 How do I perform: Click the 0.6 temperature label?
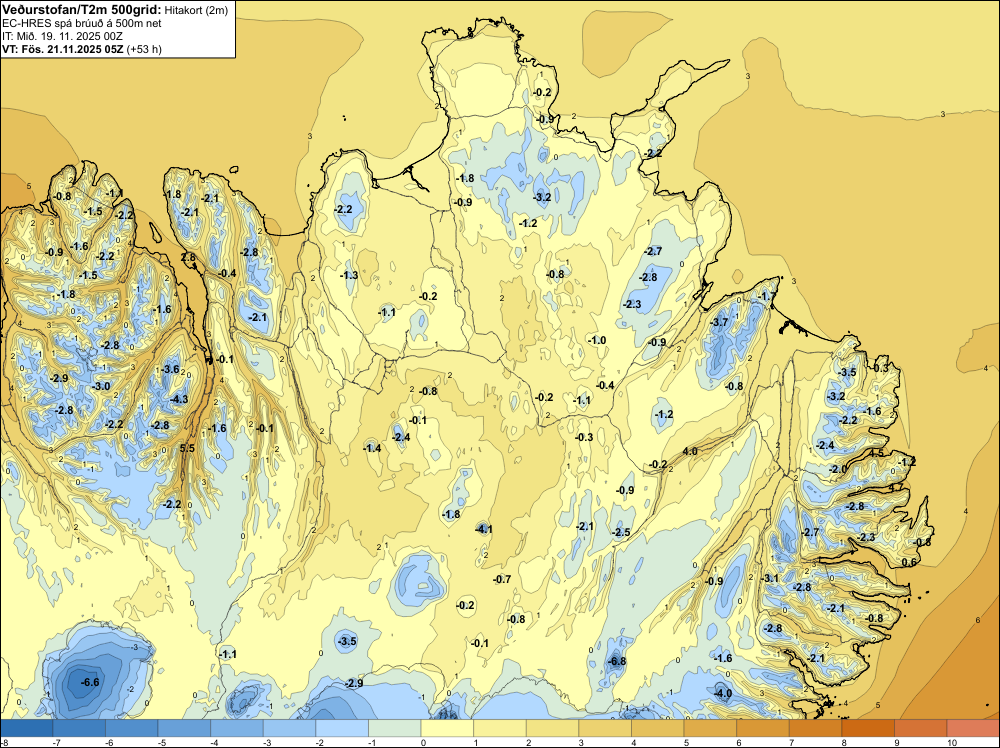click(x=909, y=562)
